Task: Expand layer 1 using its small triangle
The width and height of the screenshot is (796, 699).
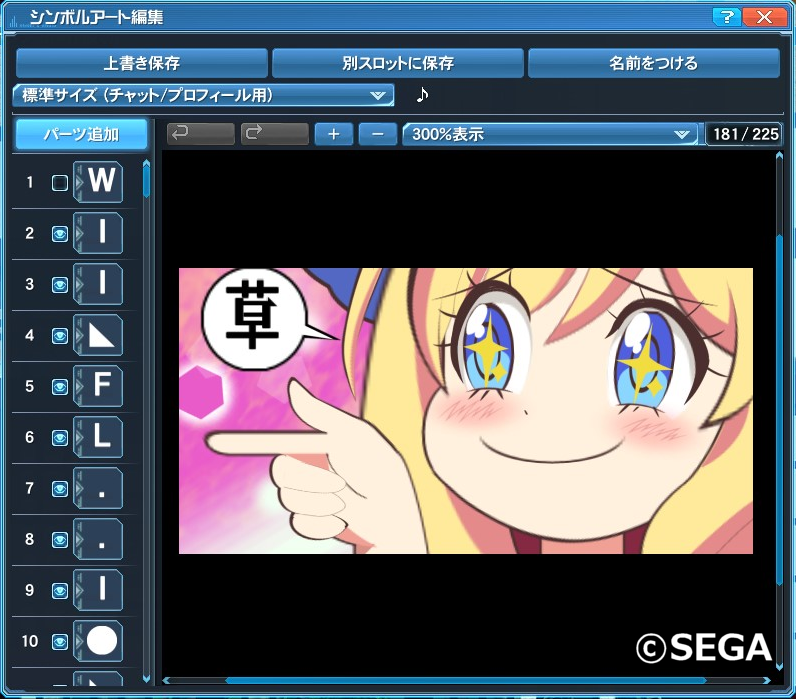Action: [x=79, y=182]
